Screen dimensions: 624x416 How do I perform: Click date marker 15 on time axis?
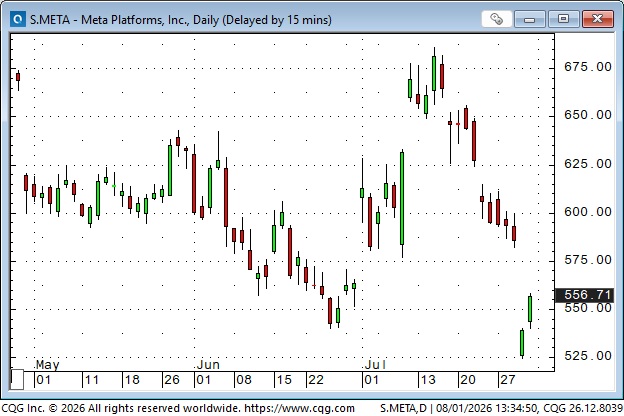click(x=284, y=380)
